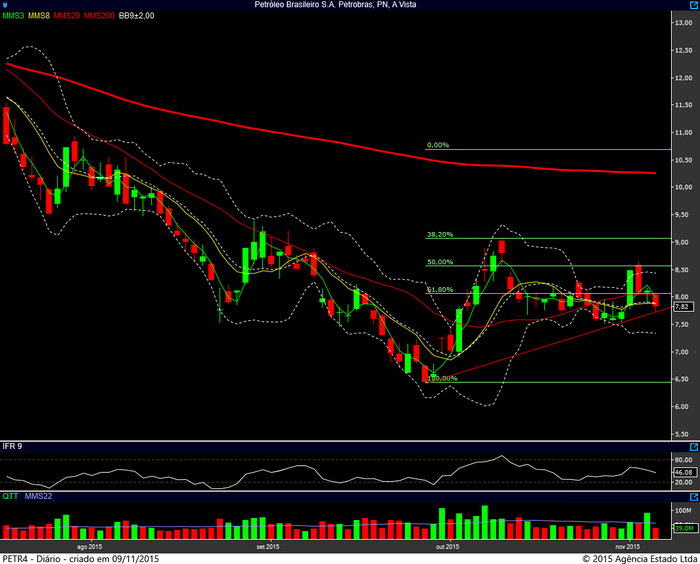
Task: Pop out the QTT volume panel
Action: coord(694,496)
